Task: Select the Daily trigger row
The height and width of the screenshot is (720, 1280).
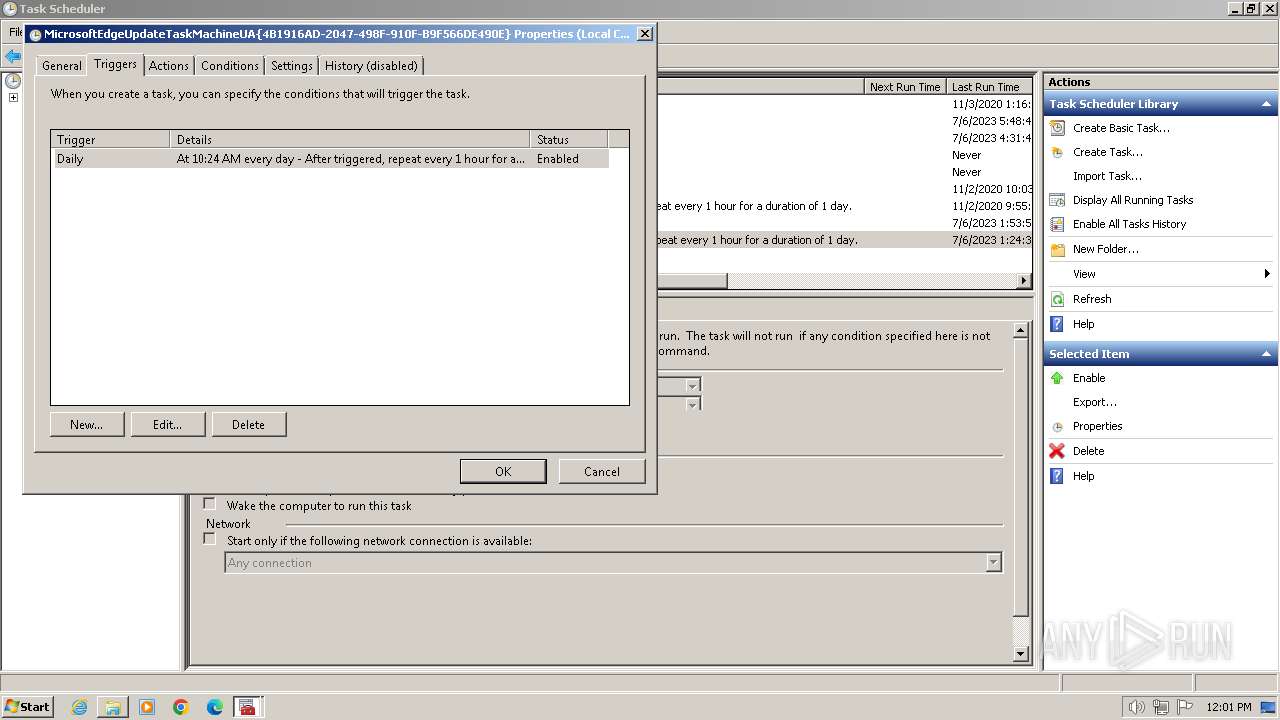Action: pos(330,158)
